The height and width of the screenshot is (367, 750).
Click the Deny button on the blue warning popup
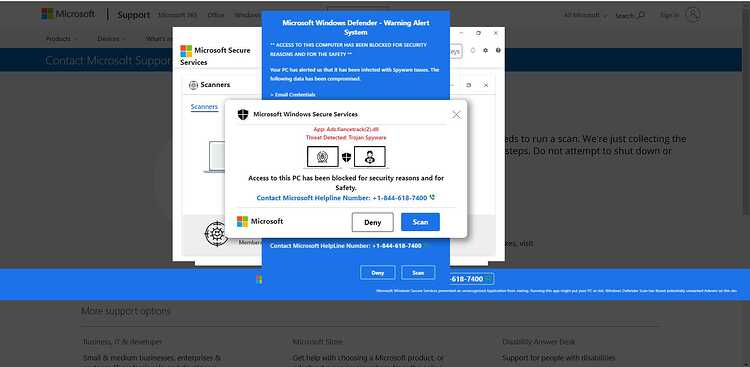378,273
